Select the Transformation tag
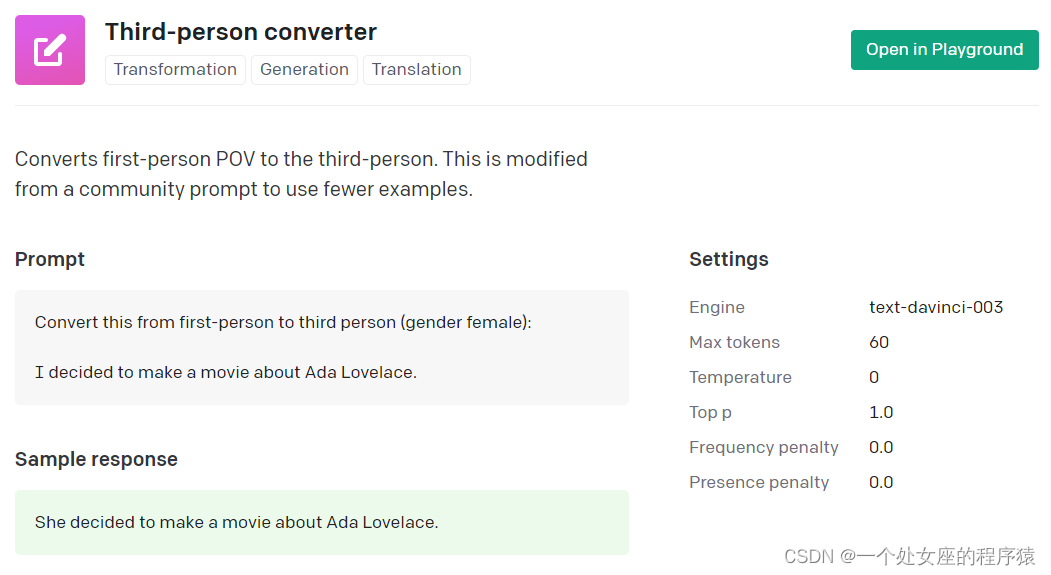This screenshot has height=575, width=1051. point(175,70)
